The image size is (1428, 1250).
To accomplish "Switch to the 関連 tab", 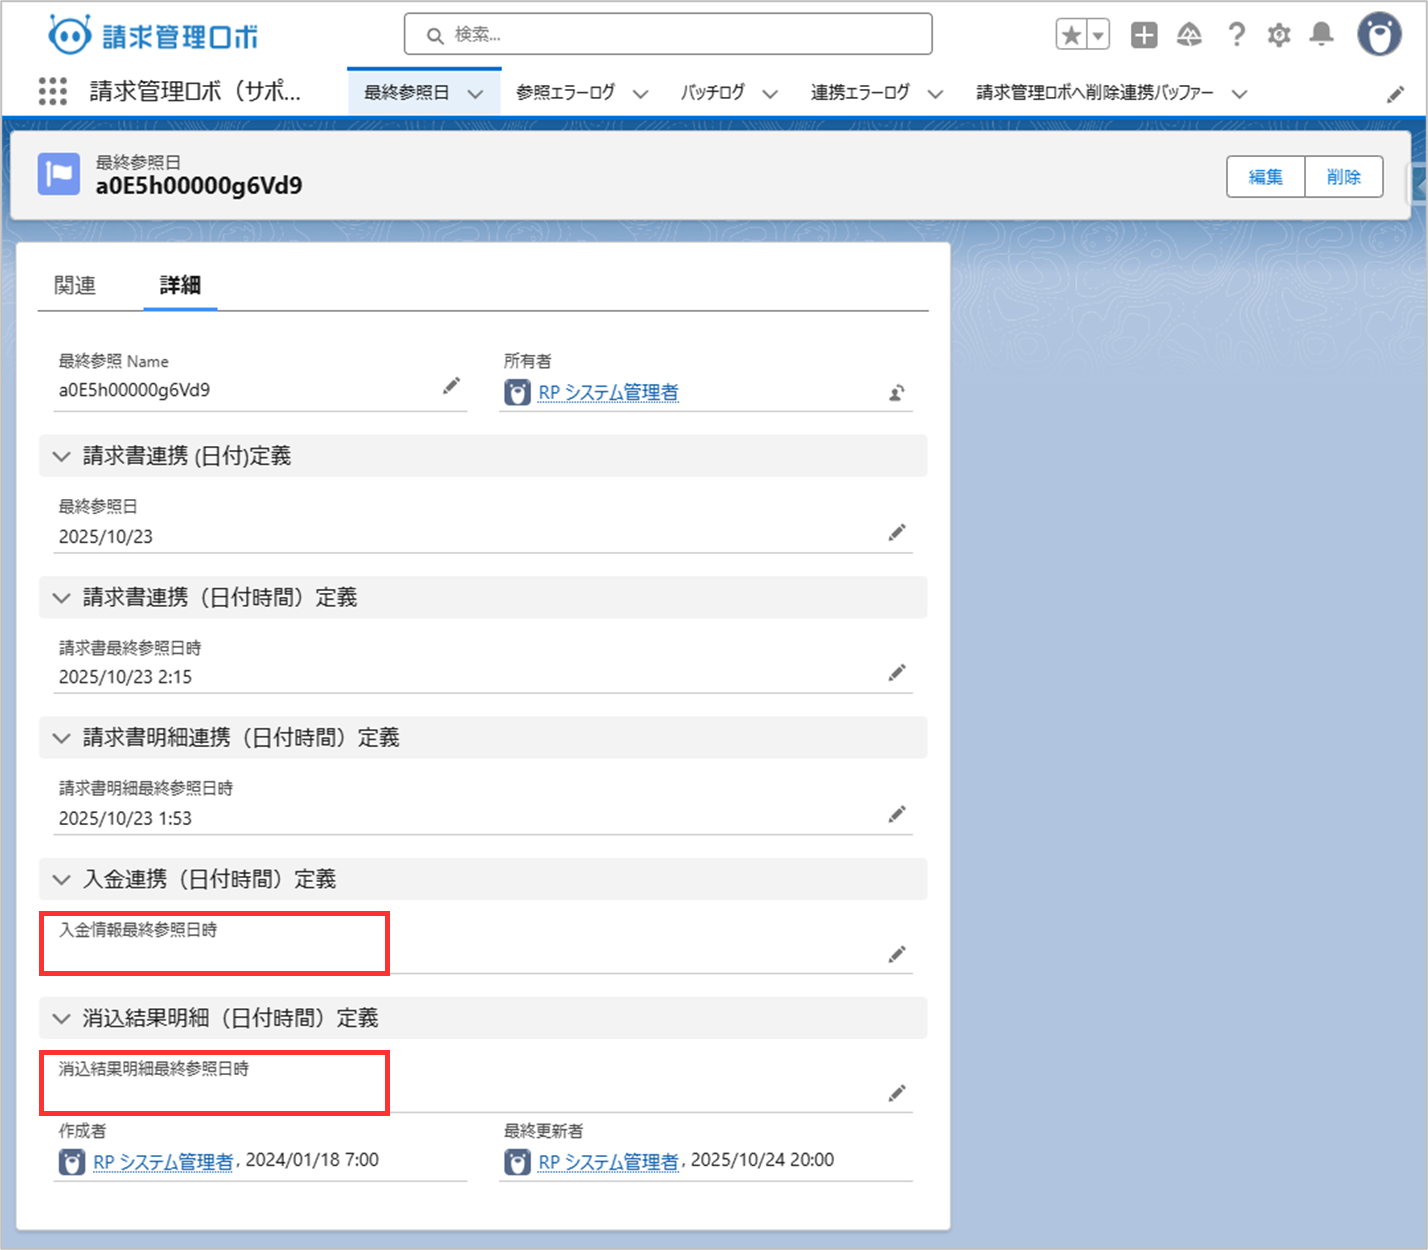I will click(x=75, y=286).
